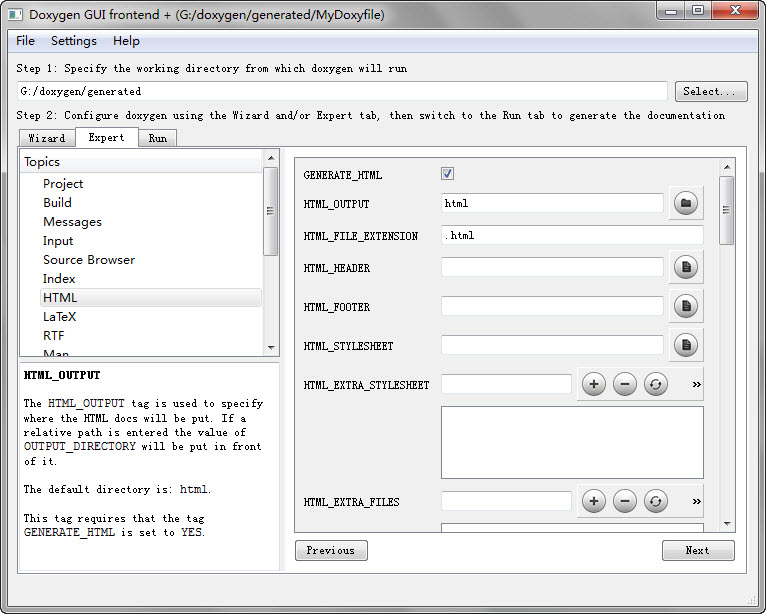Click topics list scrollbar thumb
The image size is (766, 614).
pyautogui.click(x=270, y=211)
